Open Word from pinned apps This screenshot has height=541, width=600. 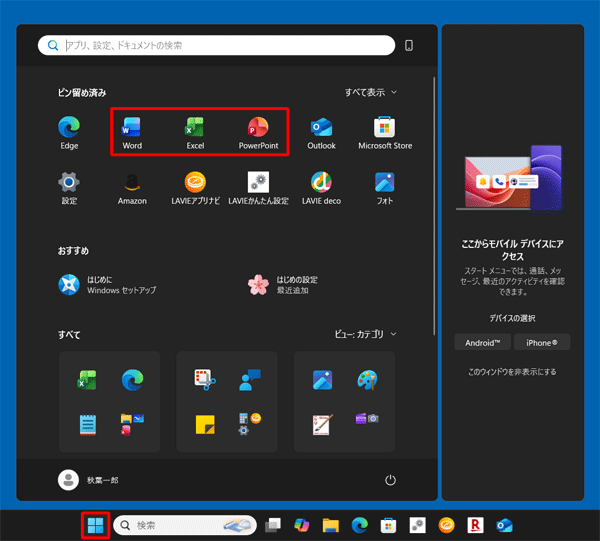tap(132, 130)
